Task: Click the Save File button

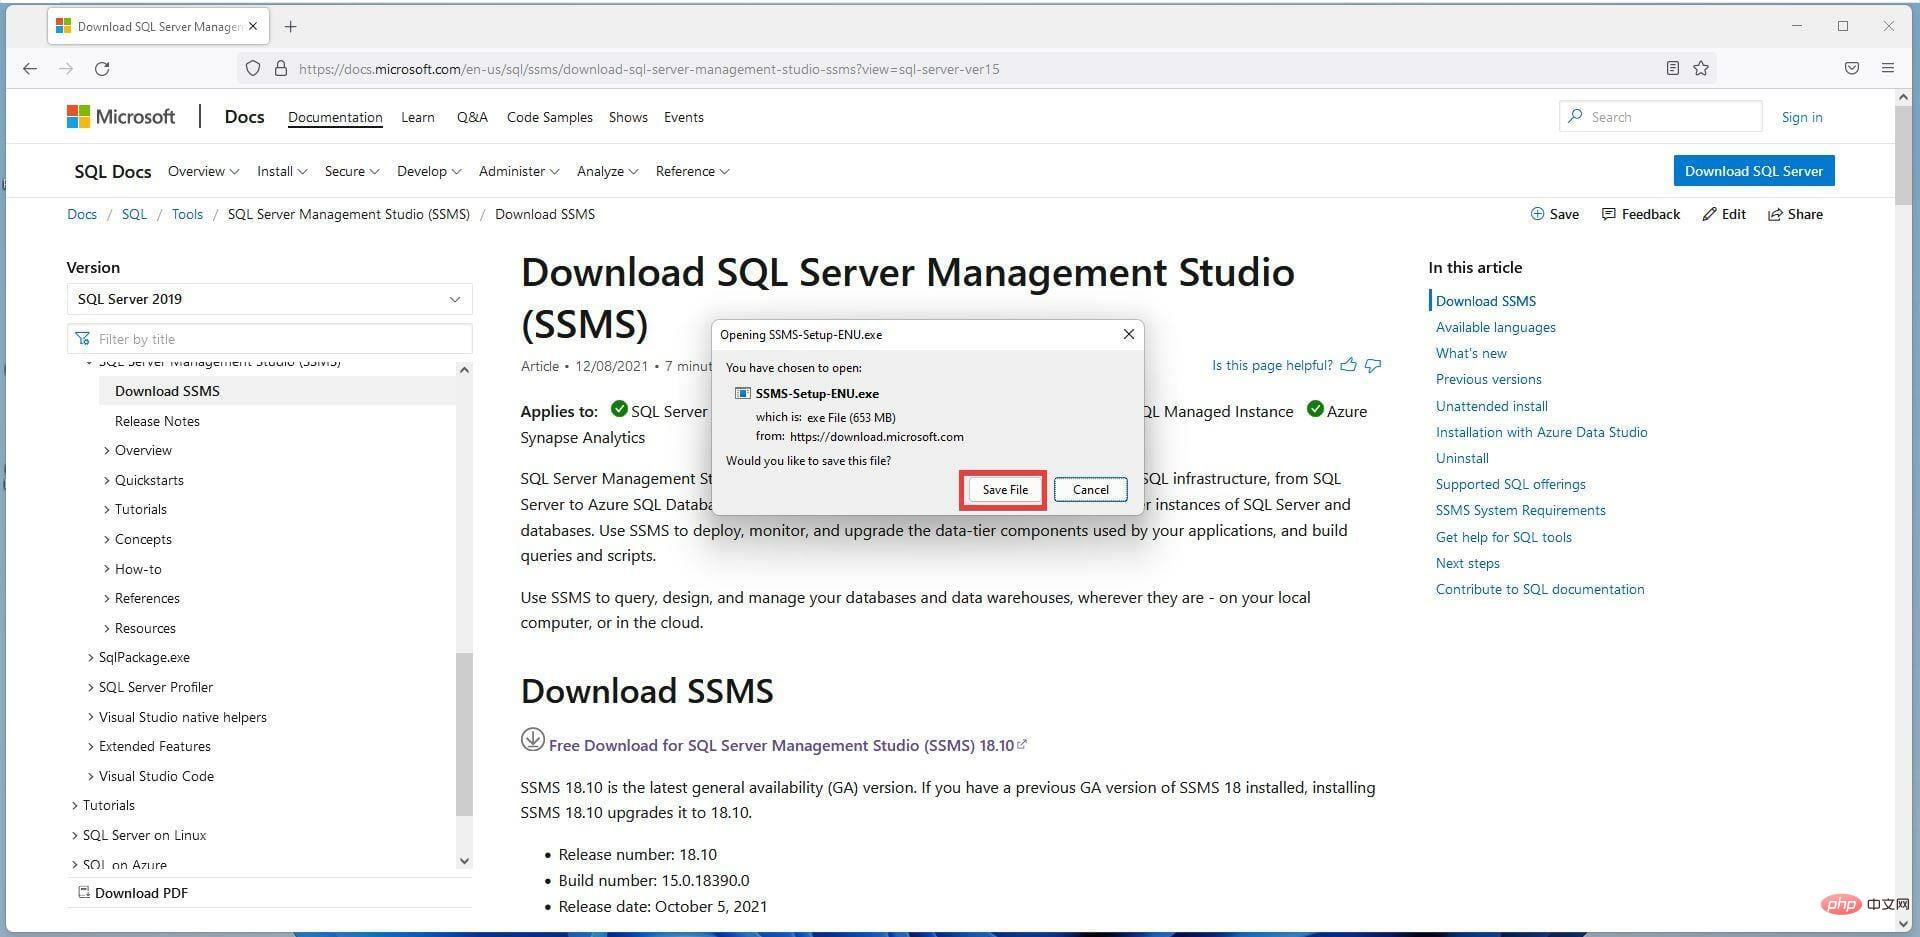Action: click(x=1004, y=490)
